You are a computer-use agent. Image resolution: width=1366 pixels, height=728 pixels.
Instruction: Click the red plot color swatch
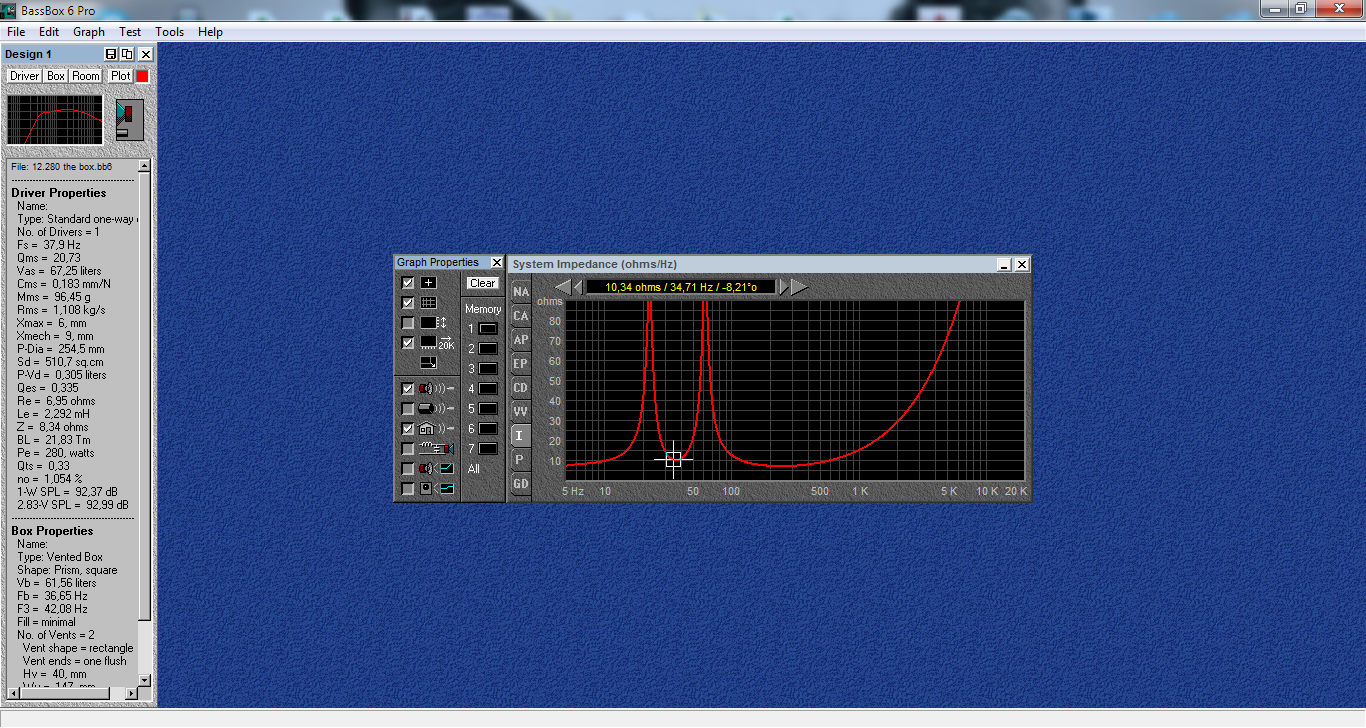coord(143,76)
